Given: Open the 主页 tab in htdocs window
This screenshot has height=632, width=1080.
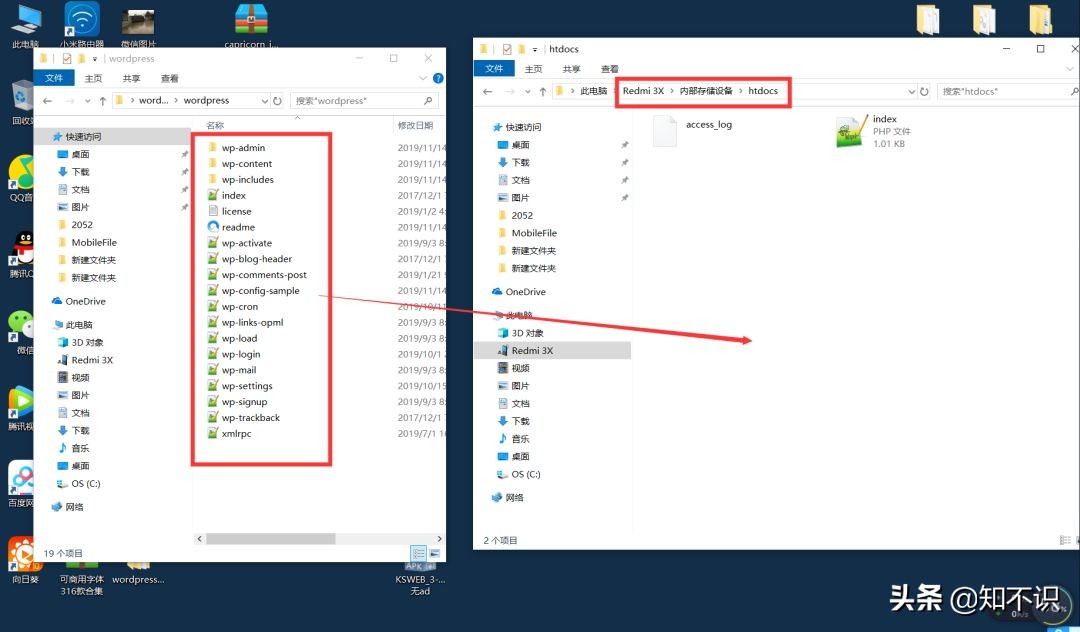Looking at the screenshot, I should (x=533, y=69).
